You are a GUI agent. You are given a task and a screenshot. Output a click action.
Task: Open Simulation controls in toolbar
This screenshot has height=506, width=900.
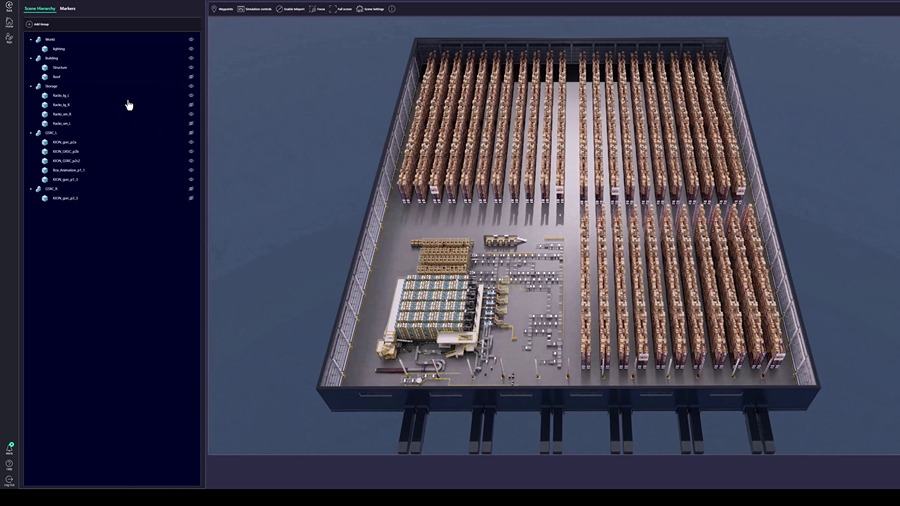(x=255, y=9)
